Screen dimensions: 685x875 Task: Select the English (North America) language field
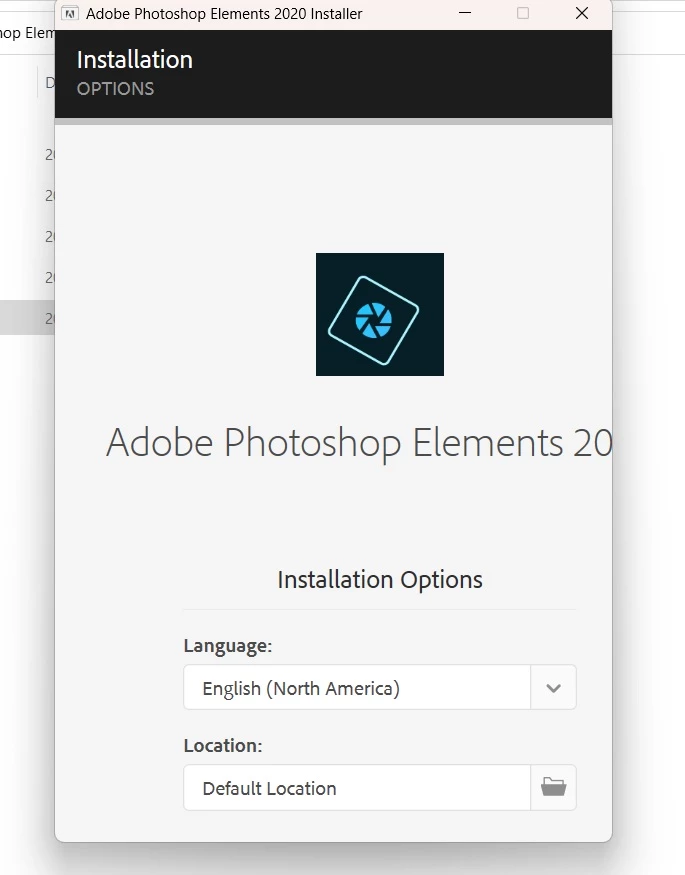357,688
